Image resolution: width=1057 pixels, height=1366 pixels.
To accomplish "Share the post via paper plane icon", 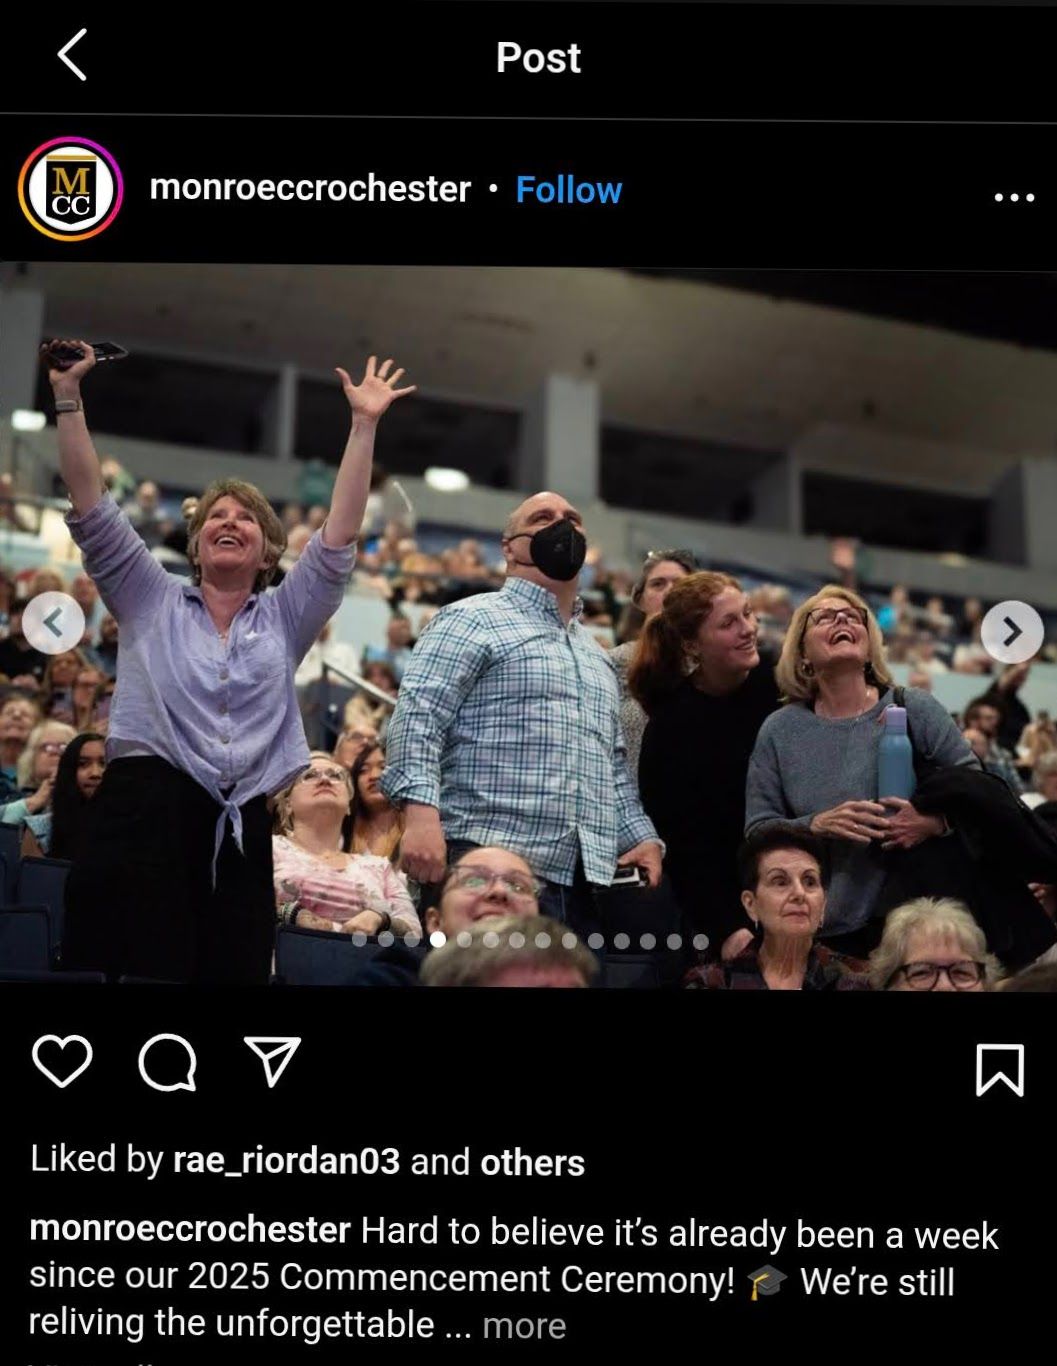I will pos(272,1061).
